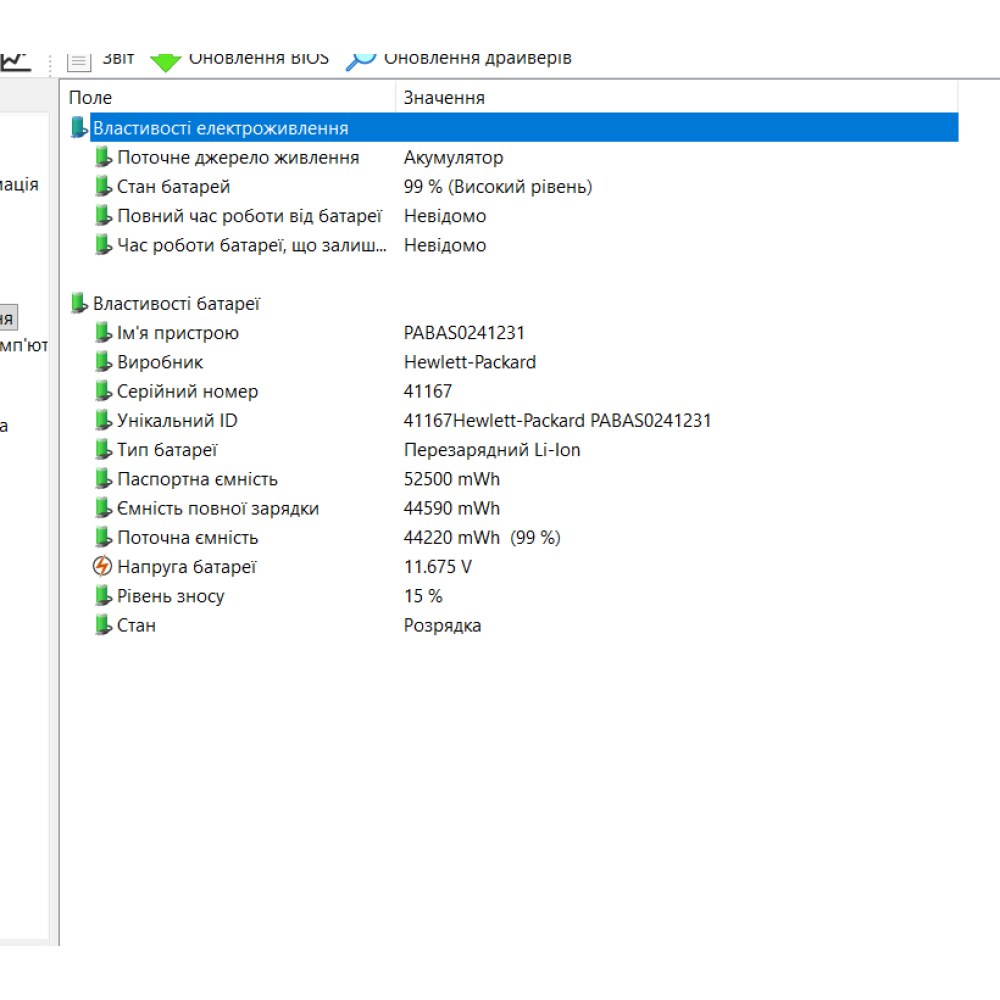Click the Значення column header
This screenshot has width=1000, height=1000.
click(x=444, y=97)
